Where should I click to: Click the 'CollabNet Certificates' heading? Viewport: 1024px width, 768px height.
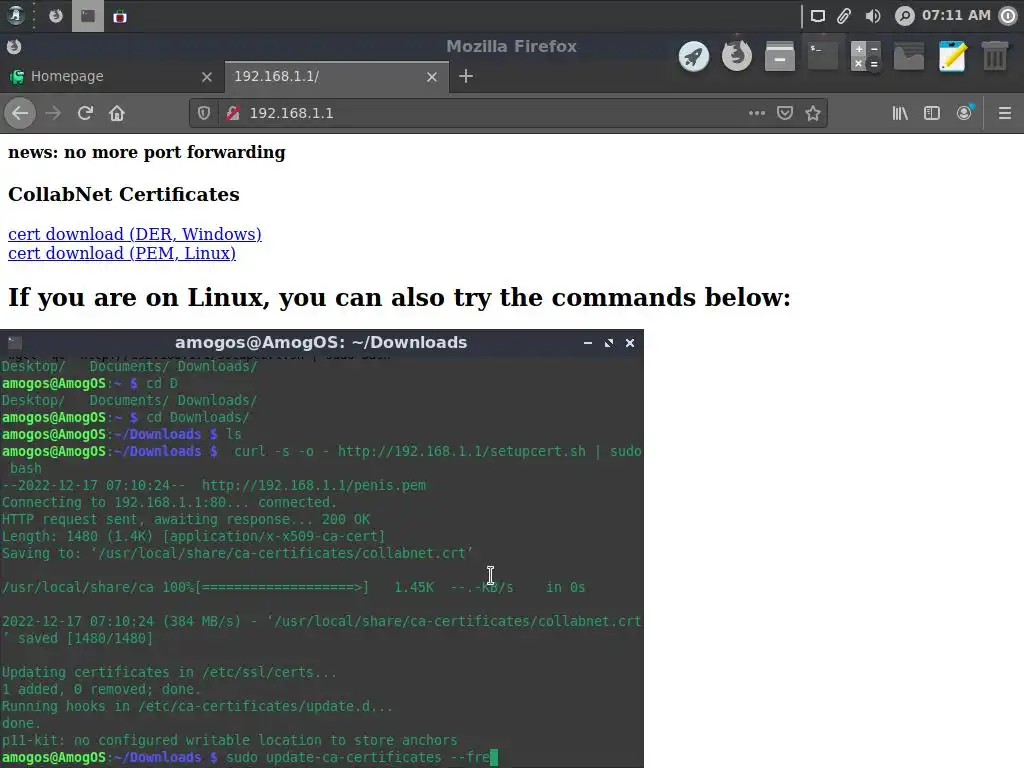pyautogui.click(x=123, y=194)
